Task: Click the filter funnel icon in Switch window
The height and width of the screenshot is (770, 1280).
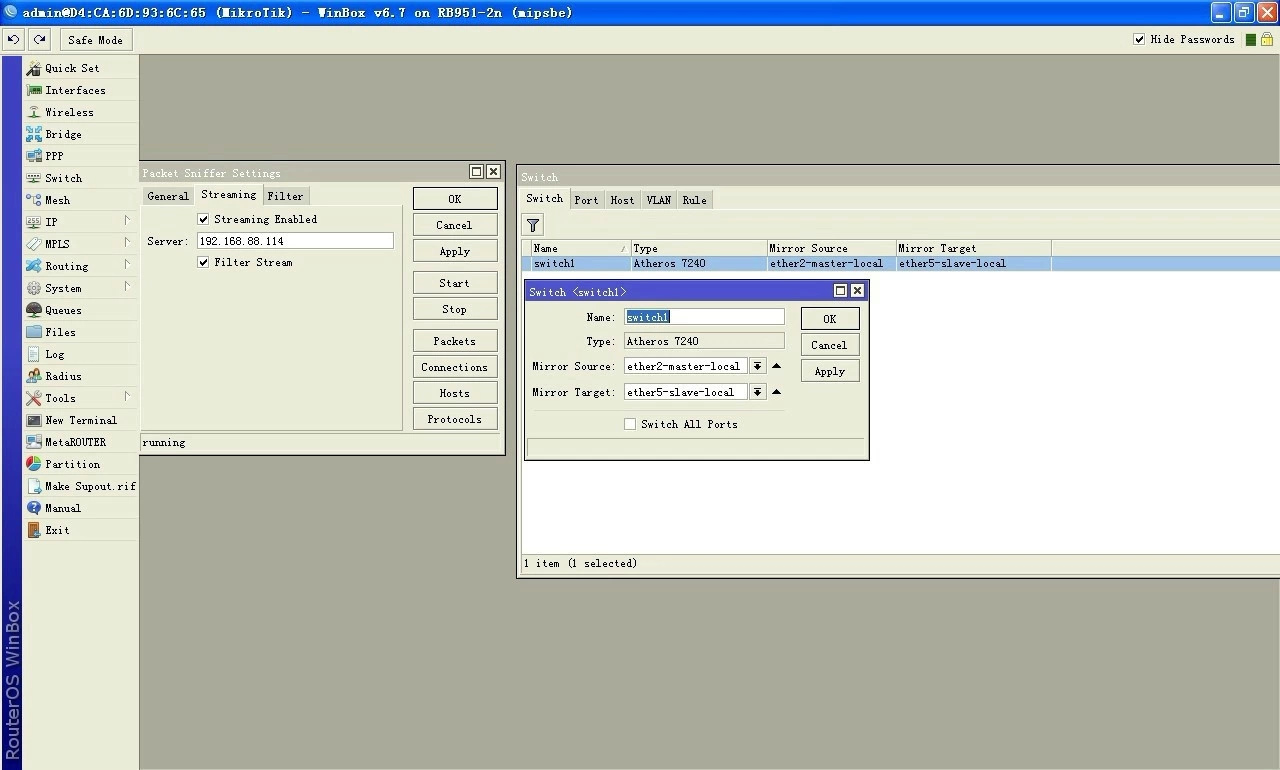Action: point(533,226)
